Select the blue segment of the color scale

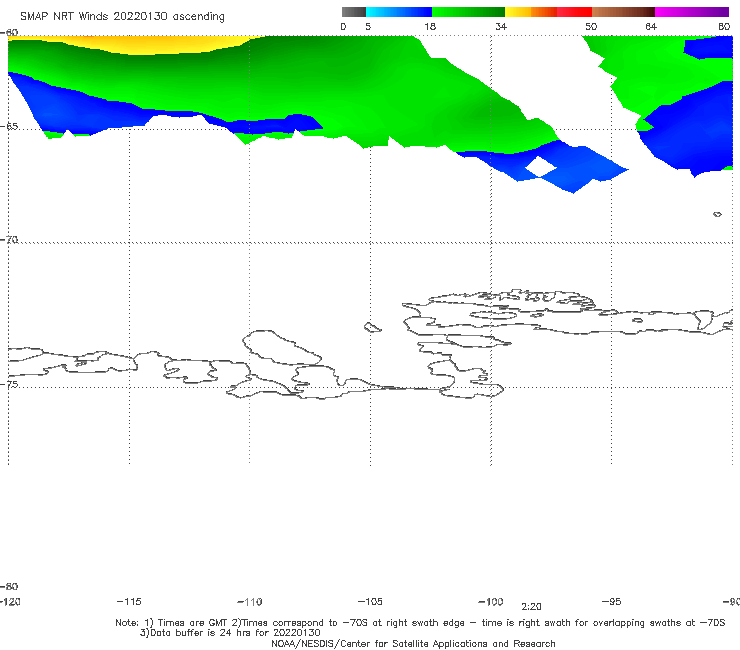(399, 12)
